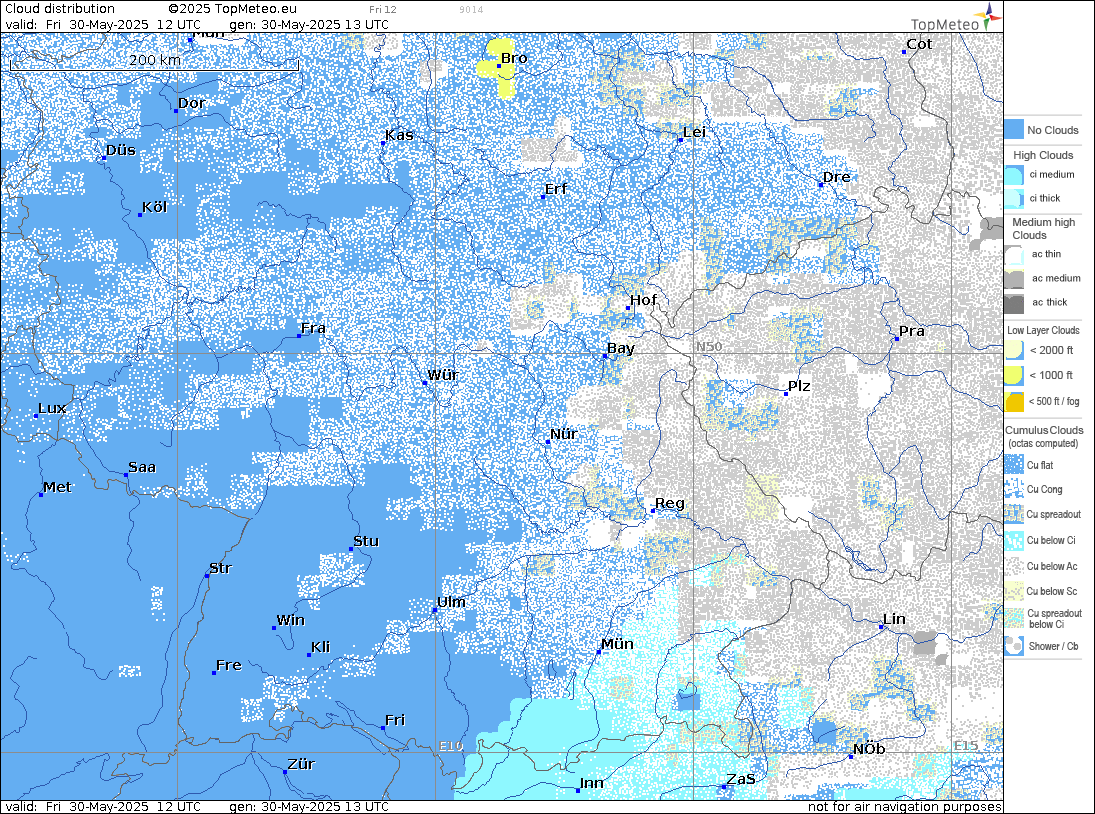This screenshot has height=814, width=1095.
Task: Click the '9014' number in header
Action: click(471, 10)
